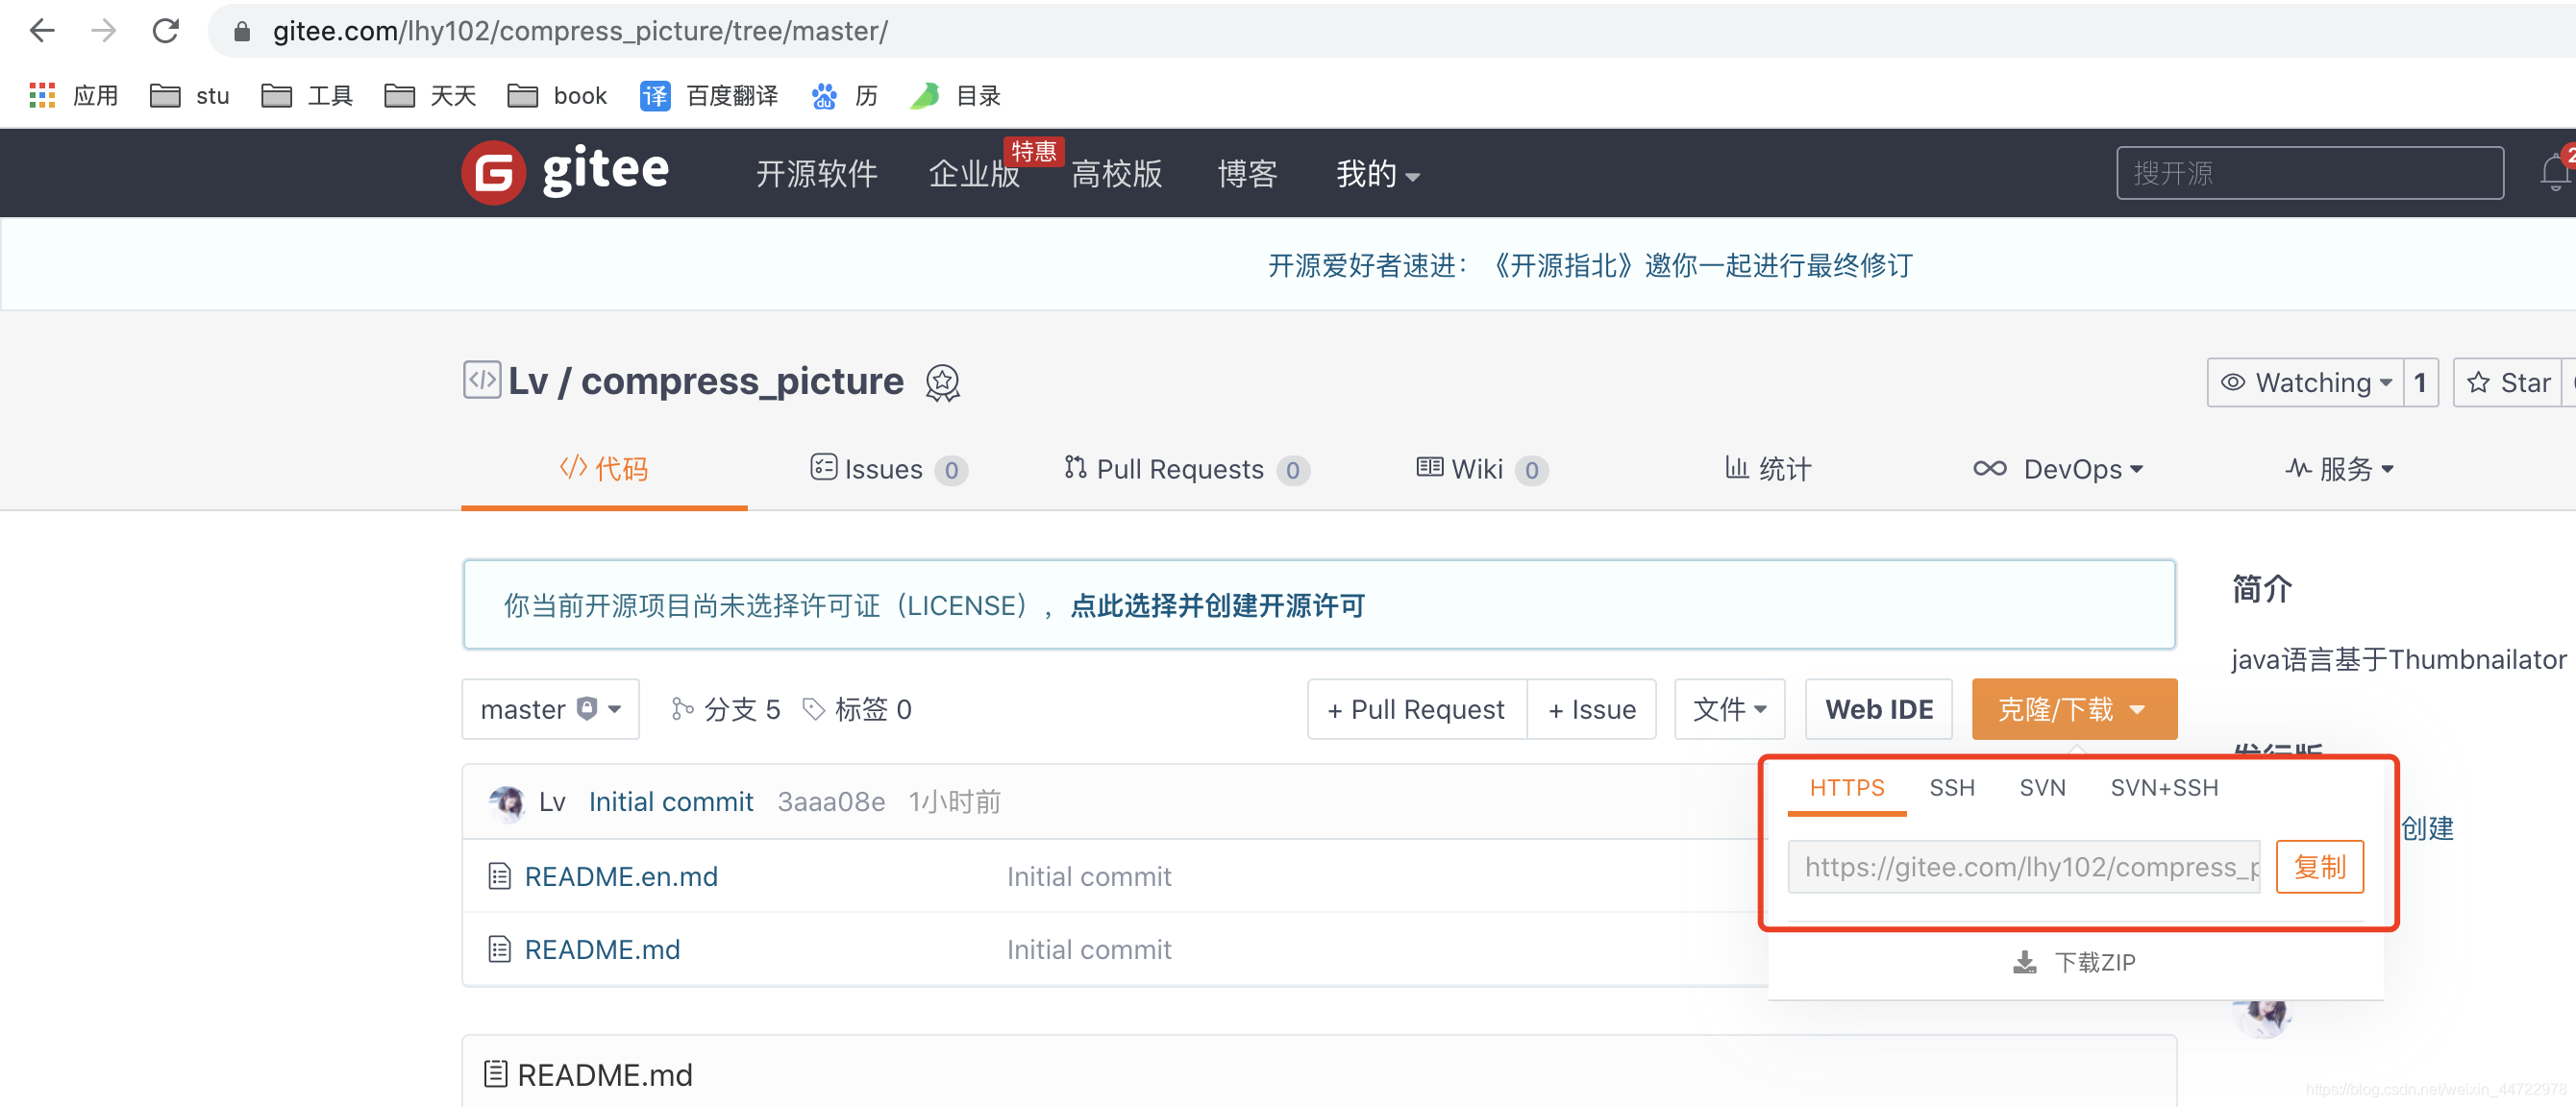Click the shield icon in master branch selector
Screen dimensions: 2576x1107
pyautogui.click(x=586, y=707)
